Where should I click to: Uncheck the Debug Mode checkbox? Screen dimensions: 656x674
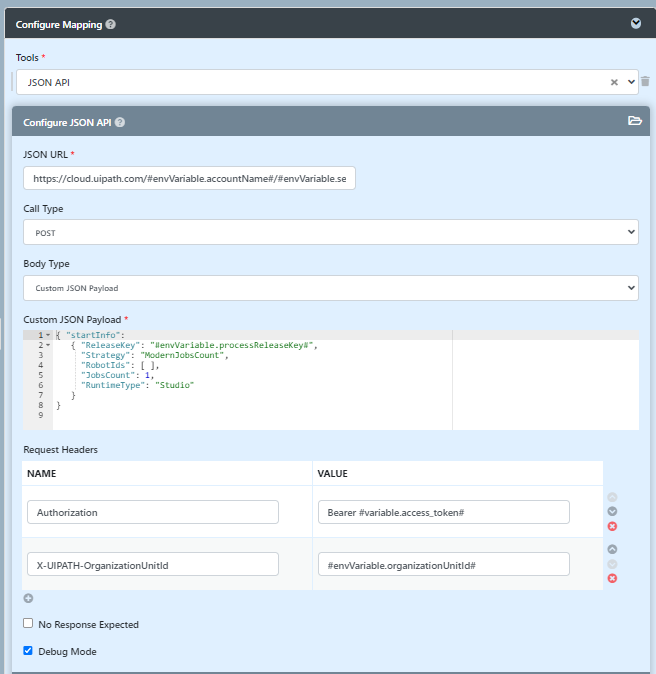click(x=28, y=651)
